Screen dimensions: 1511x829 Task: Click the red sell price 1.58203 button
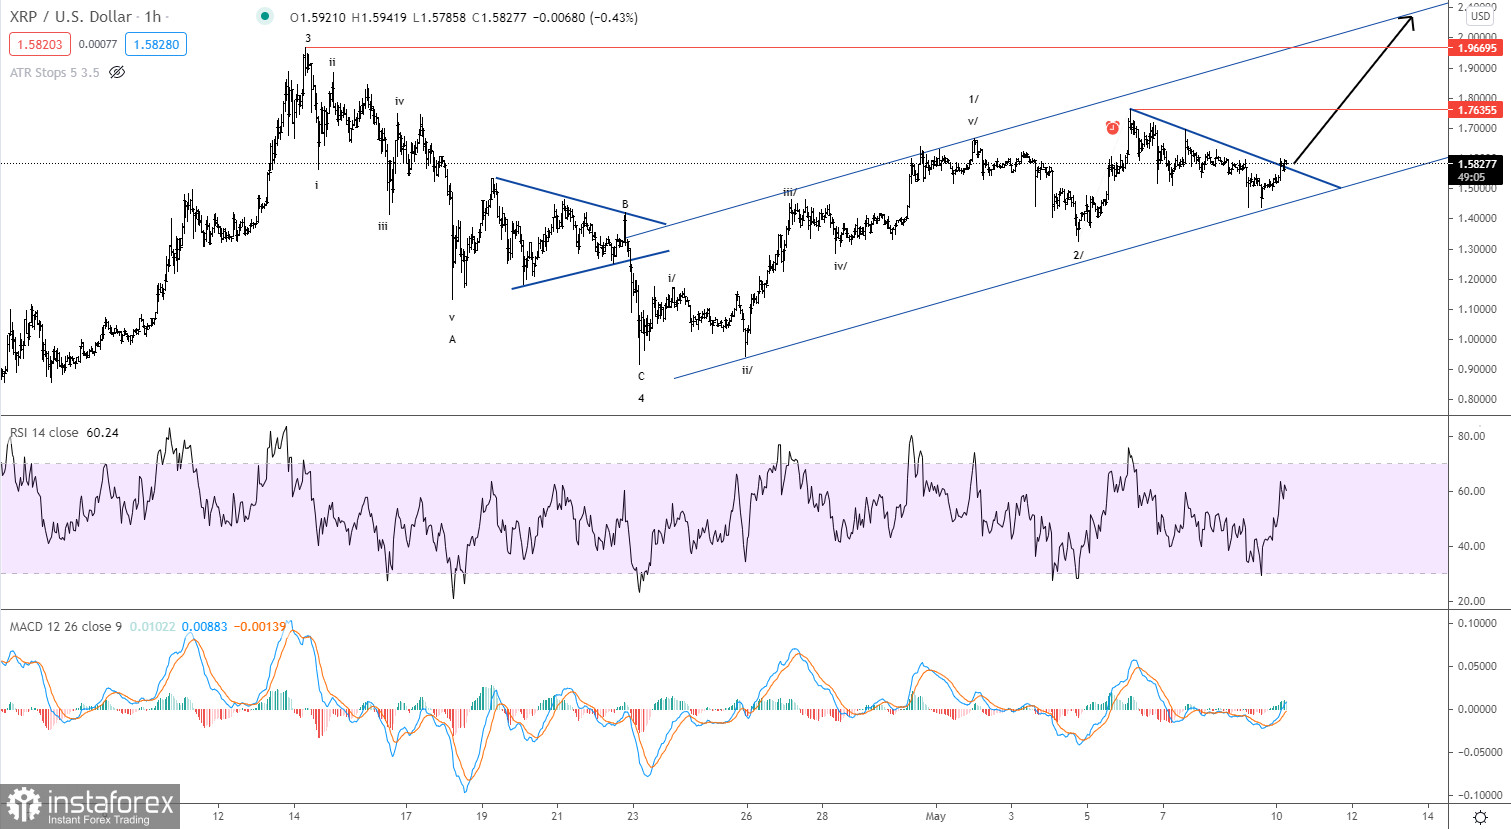(39, 44)
